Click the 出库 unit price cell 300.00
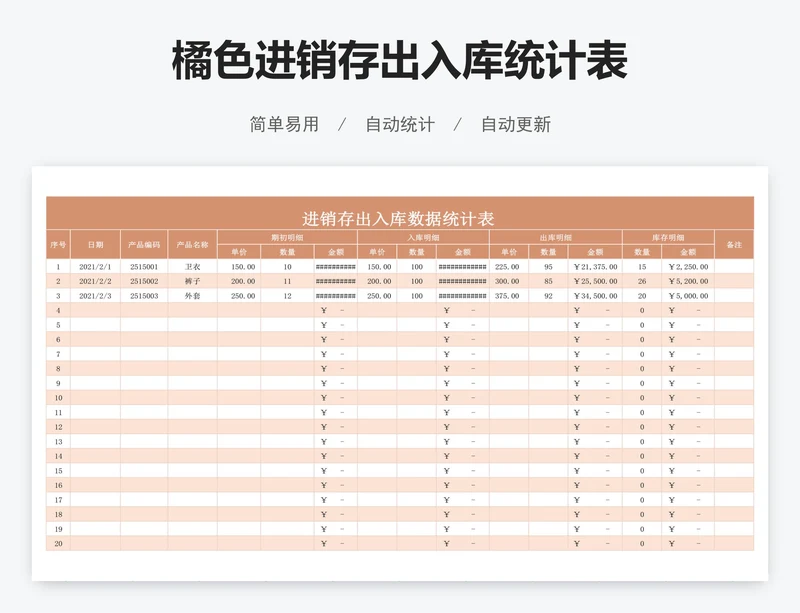This screenshot has width=800, height=613. click(507, 281)
